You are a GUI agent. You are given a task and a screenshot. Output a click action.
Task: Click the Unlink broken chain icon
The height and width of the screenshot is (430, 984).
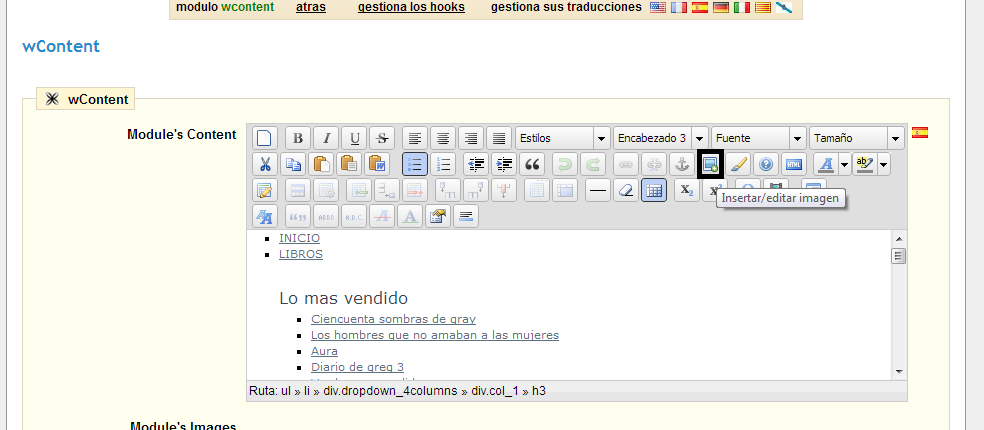(654, 164)
